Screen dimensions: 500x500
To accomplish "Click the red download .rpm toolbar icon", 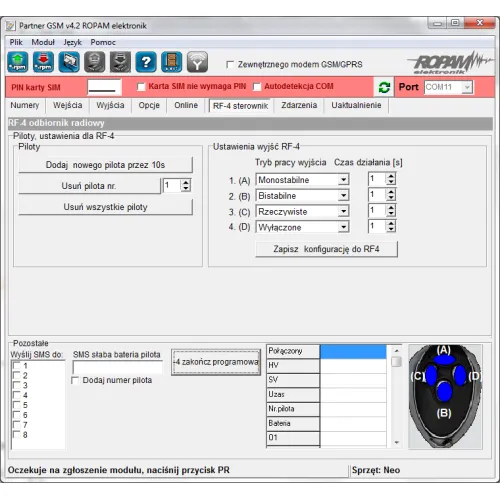I will click(x=43, y=62).
